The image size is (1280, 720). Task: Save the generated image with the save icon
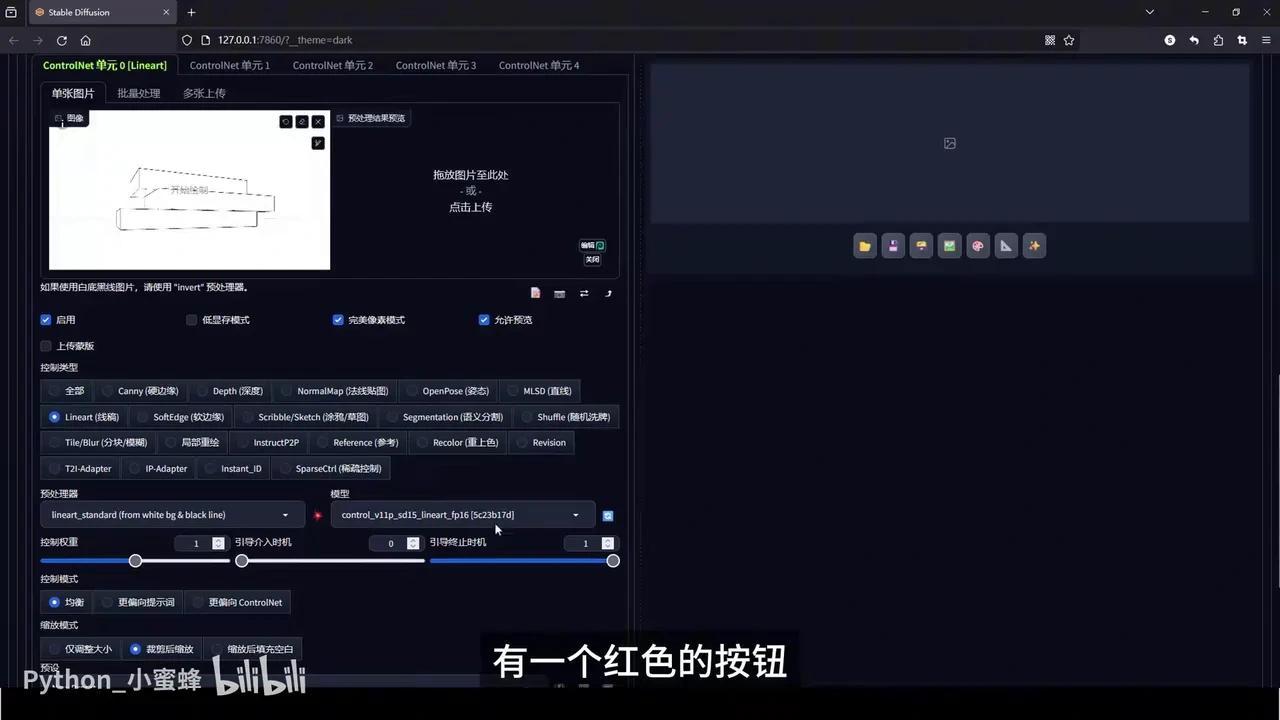click(x=892, y=245)
